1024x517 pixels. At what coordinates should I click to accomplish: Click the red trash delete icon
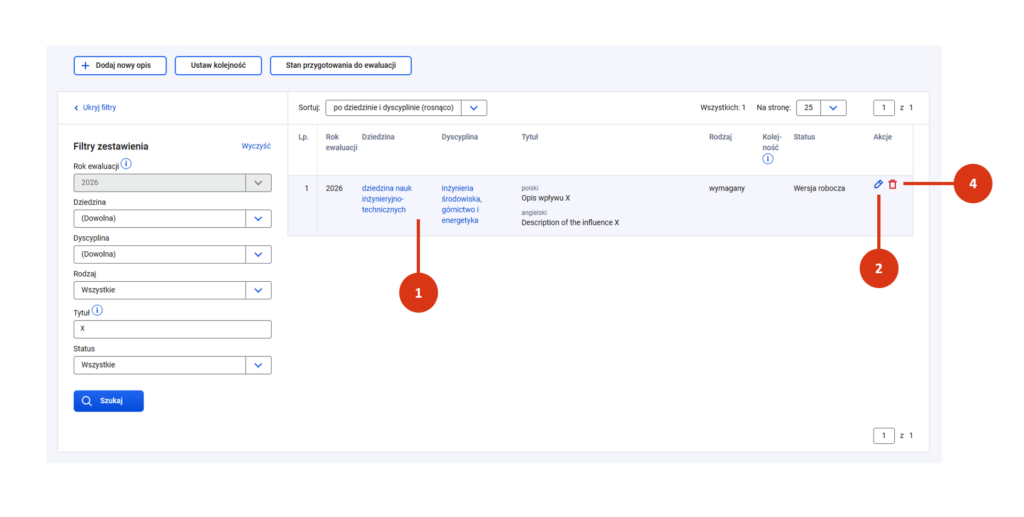[x=893, y=185]
